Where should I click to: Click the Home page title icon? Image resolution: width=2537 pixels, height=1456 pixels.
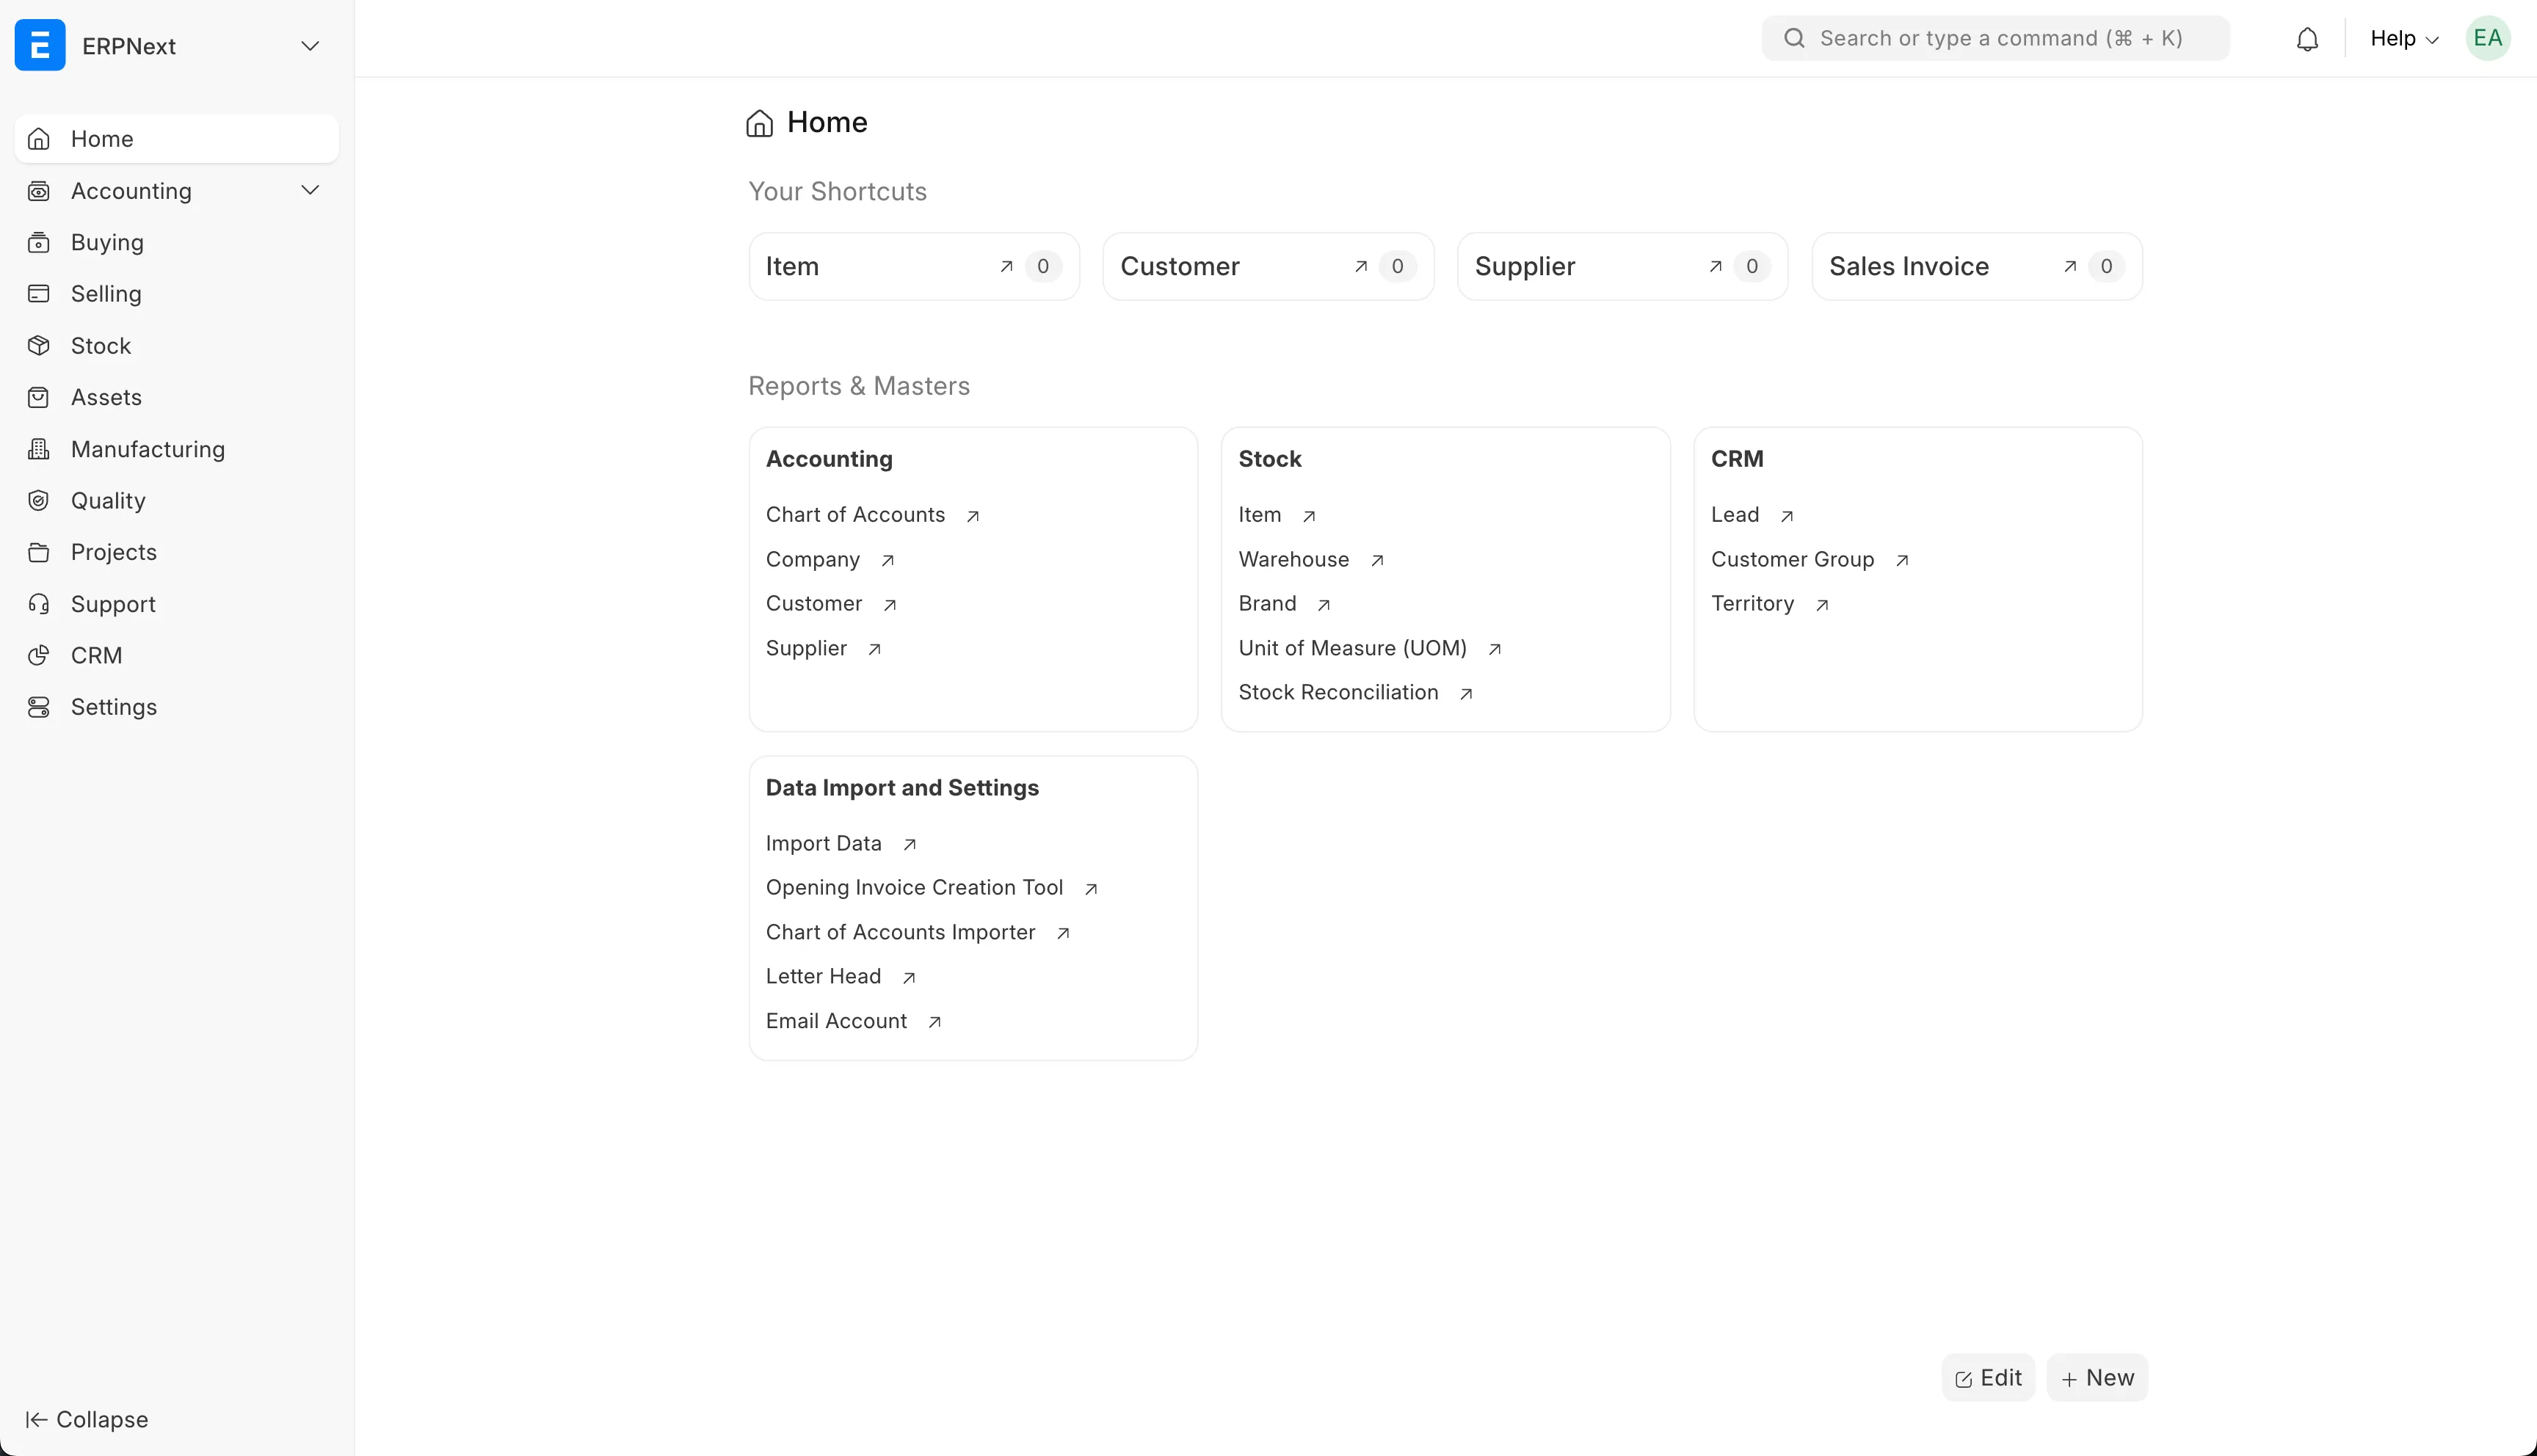tap(760, 123)
